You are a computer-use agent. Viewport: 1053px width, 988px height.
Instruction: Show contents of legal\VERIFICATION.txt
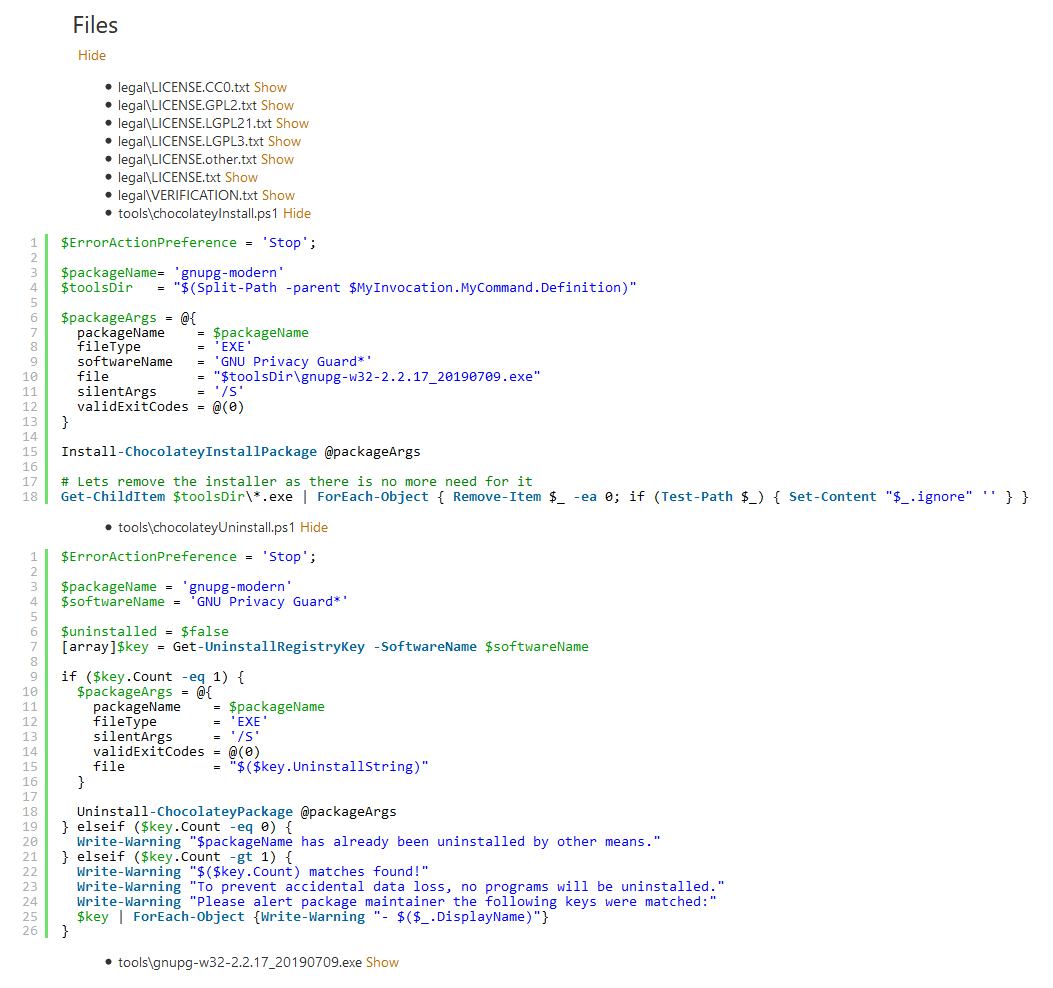pos(278,195)
